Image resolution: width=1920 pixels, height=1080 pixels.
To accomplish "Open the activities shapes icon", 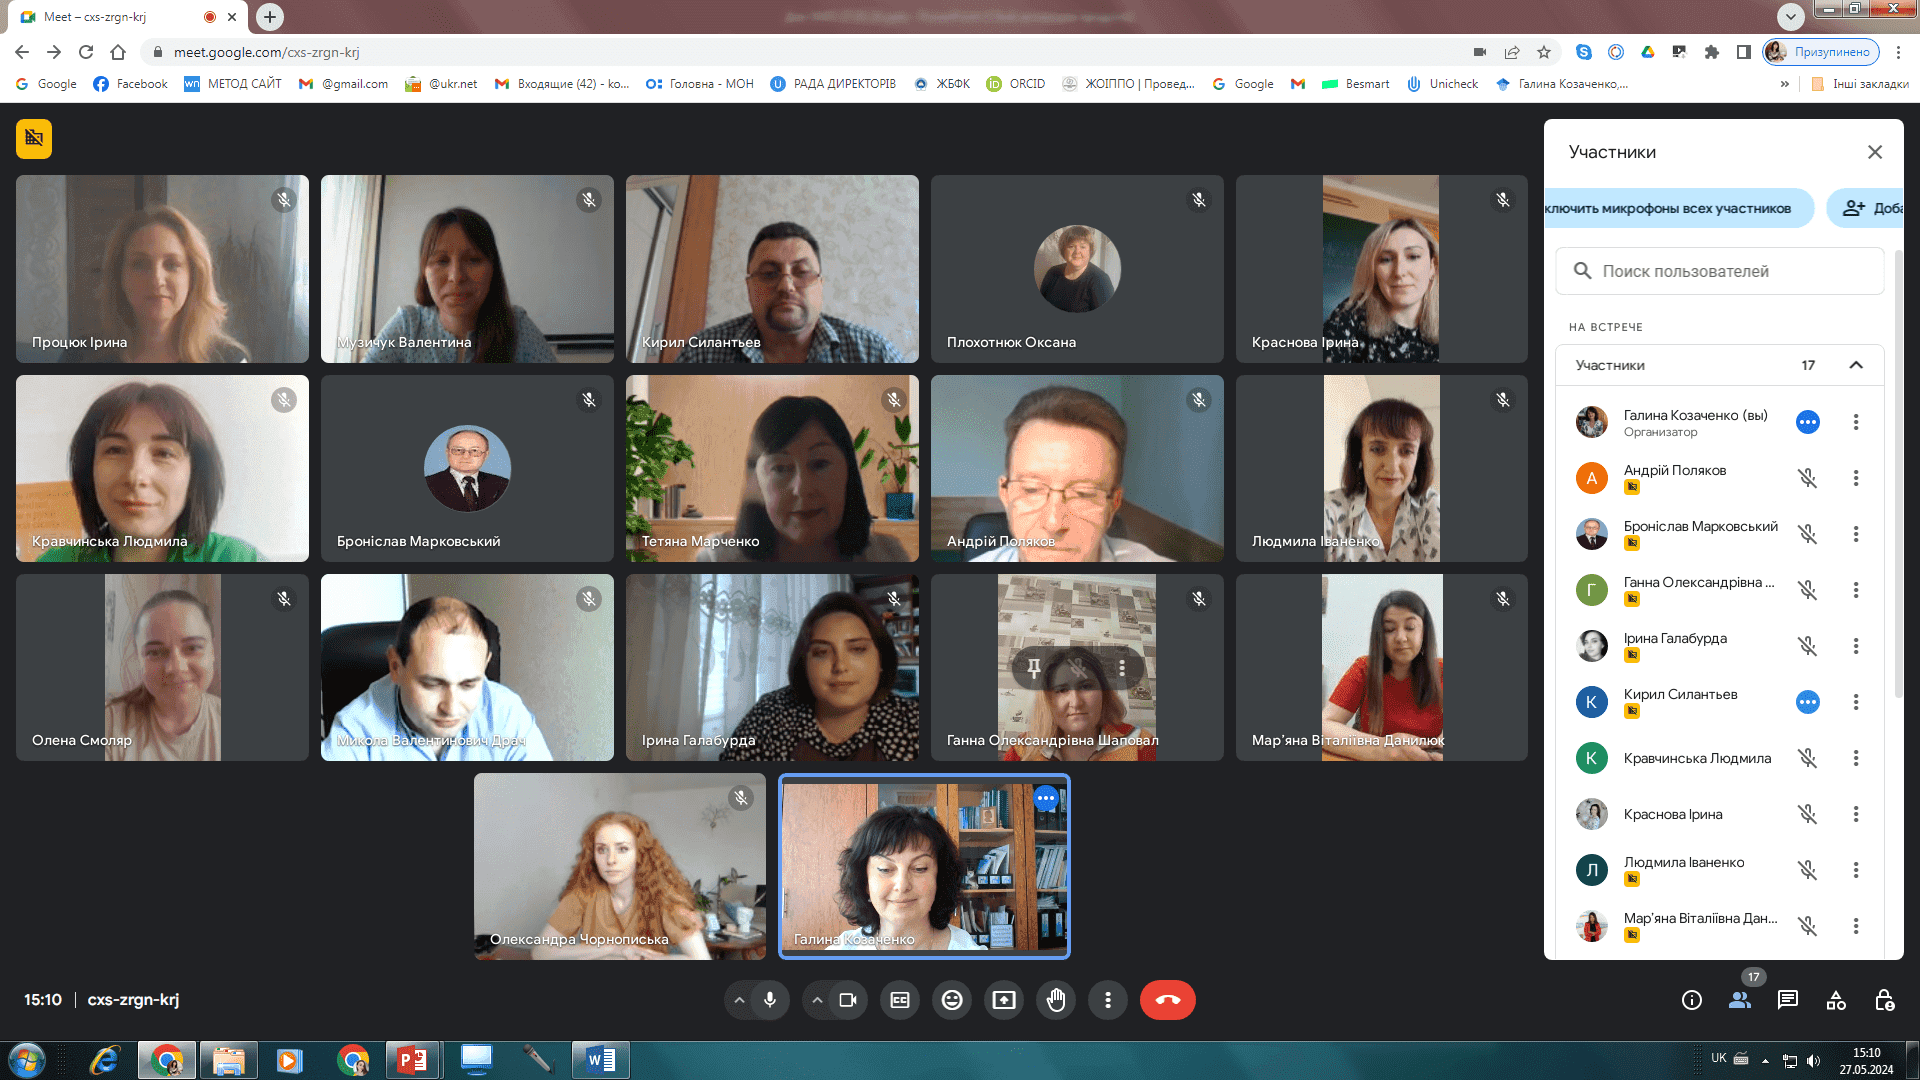I will pyautogui.click(x=1836, y=1000).
